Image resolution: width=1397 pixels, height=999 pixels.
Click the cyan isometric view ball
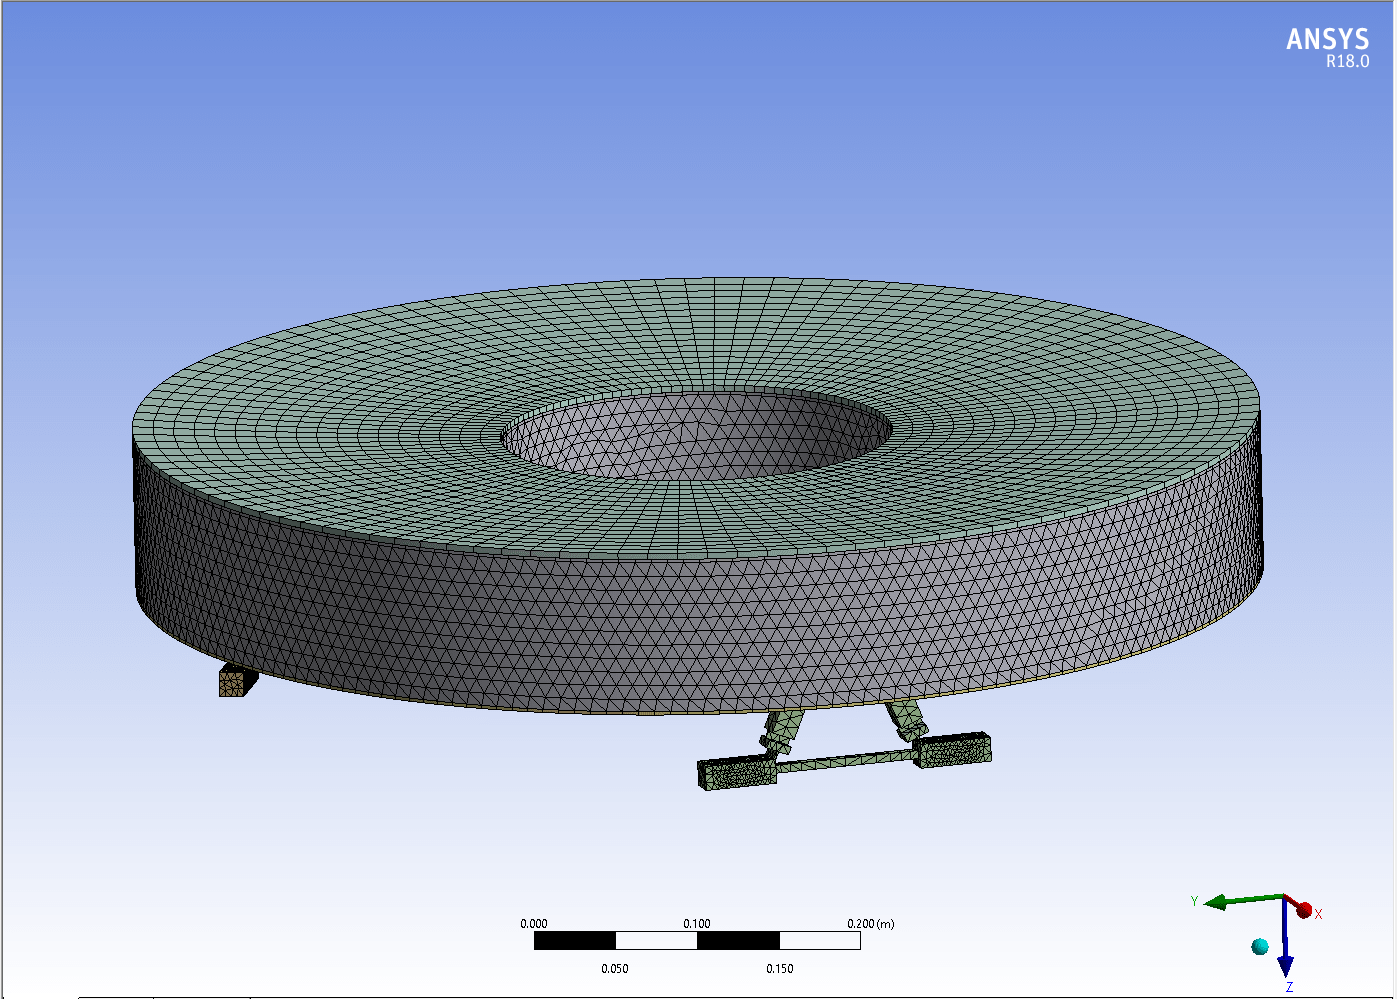(1260, 946)
